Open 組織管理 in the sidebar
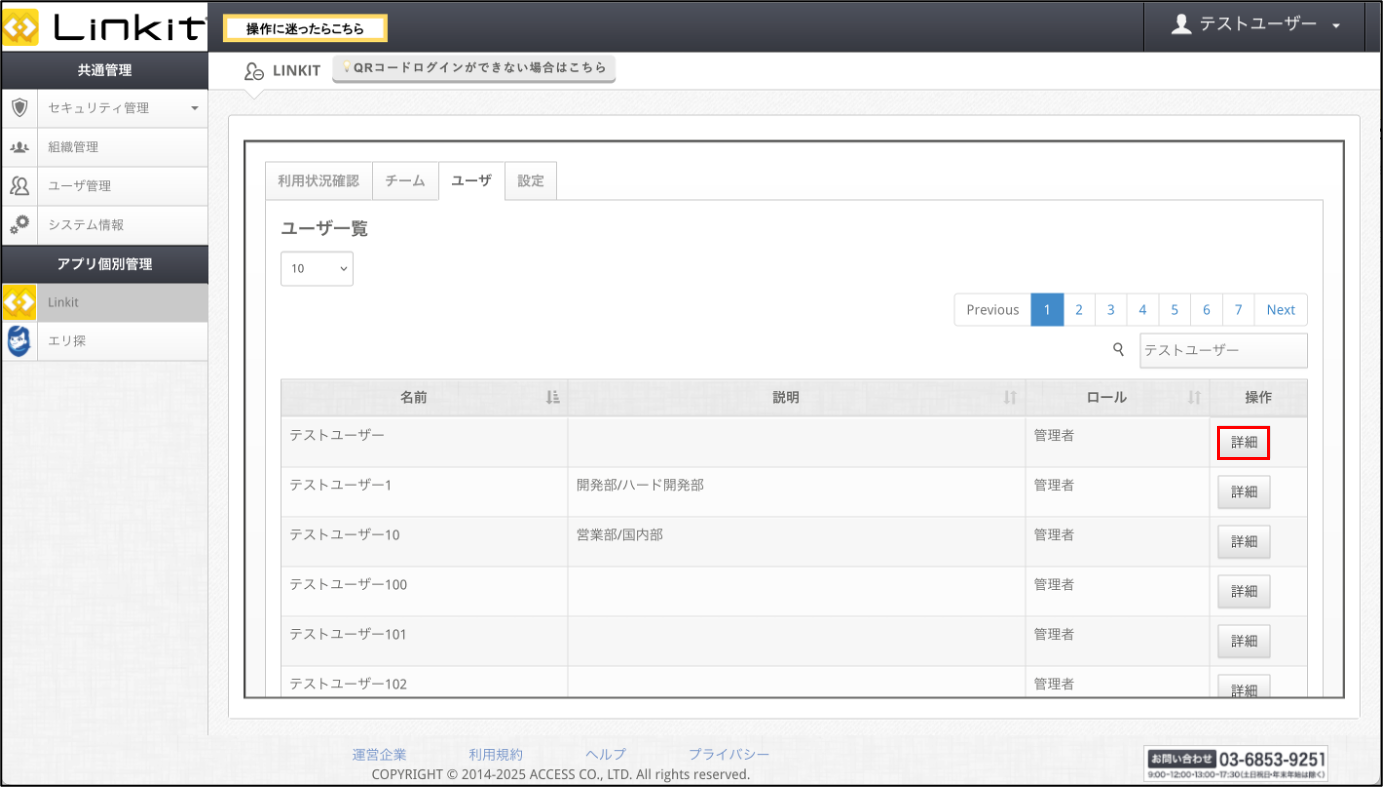The width and height of the screenshot is (1384, 788). (x=104, y=147)
